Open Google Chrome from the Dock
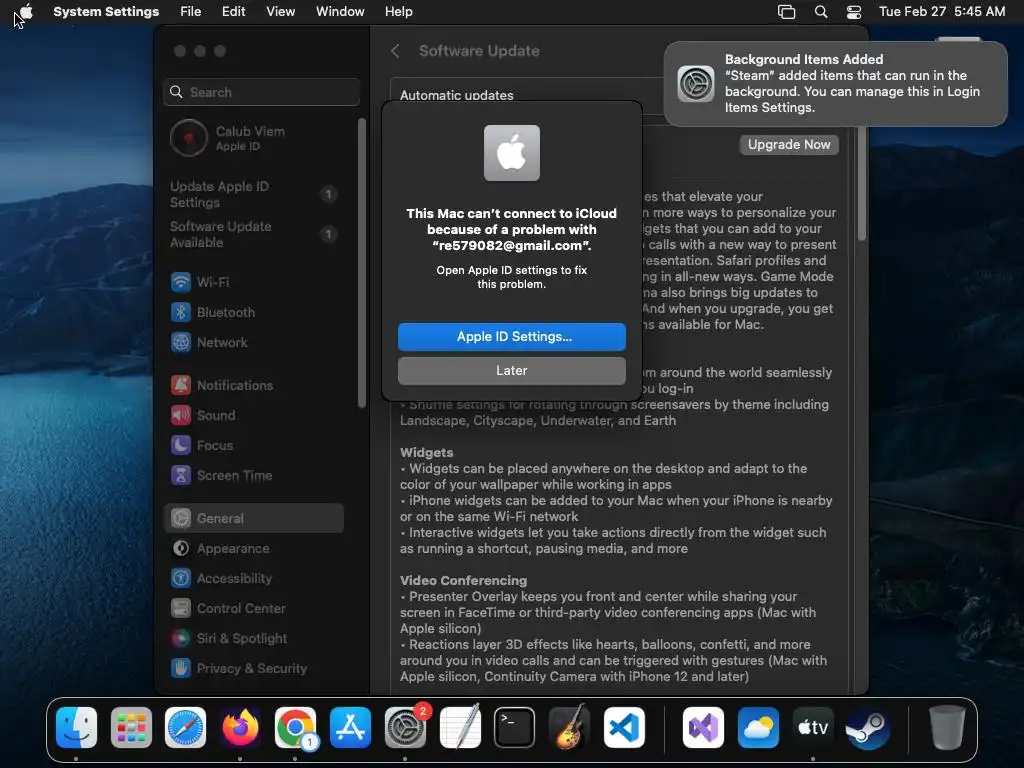 click(x=295, y=728)
